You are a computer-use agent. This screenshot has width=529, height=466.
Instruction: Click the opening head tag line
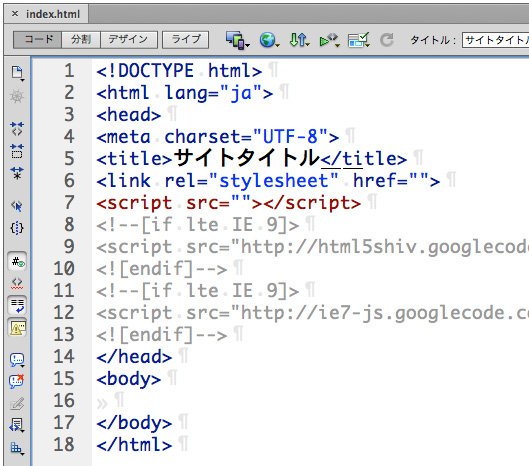click(129, 115)
